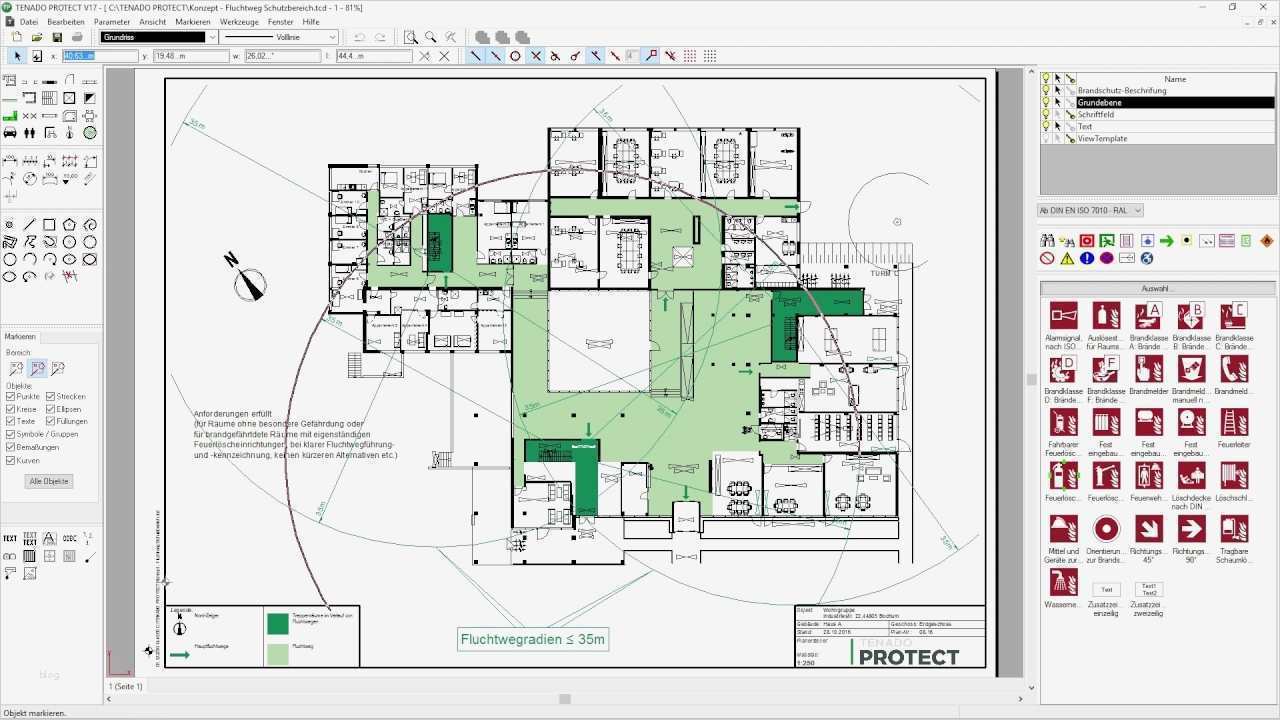
Task: Click the Brandklasse F symbol
Action: tap(1106, 368)
